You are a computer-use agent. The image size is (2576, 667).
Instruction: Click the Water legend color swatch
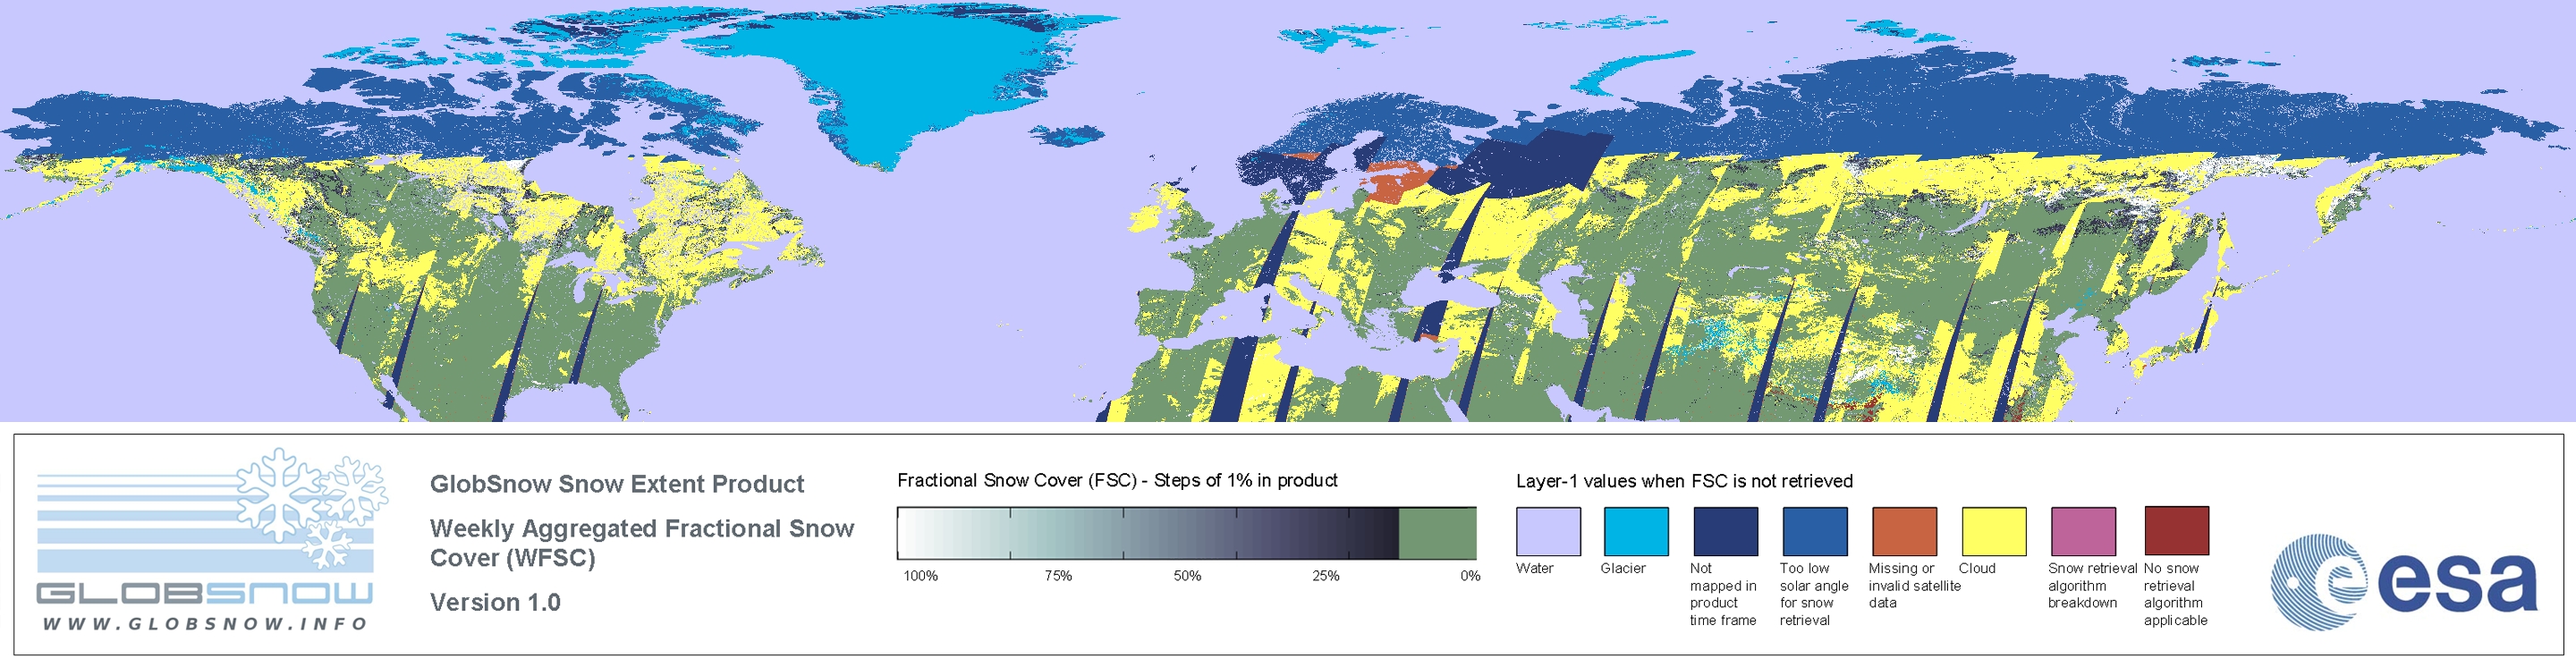[x=1548, y=531]
